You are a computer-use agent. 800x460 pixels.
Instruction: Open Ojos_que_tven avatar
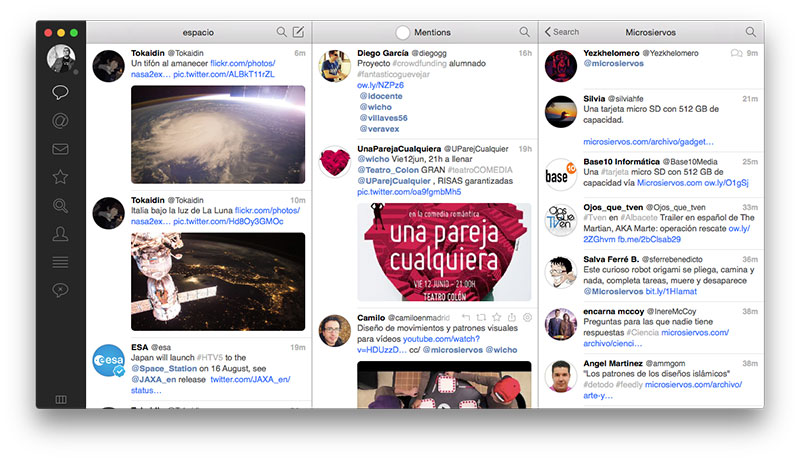561,220
